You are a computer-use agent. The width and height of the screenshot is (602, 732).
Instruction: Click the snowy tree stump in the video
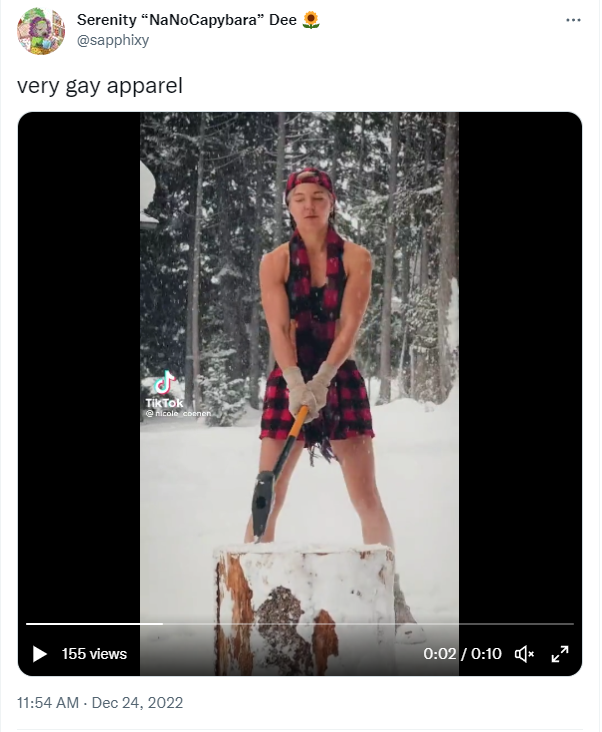point(304,607)
